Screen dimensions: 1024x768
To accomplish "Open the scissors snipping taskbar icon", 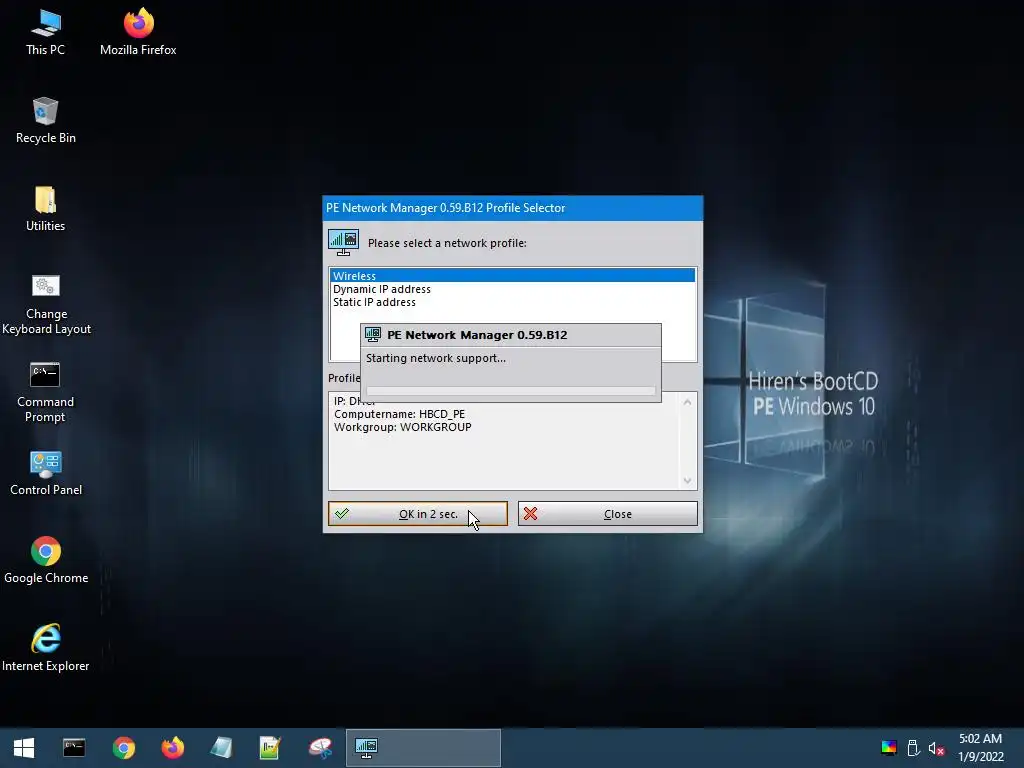I will pos(320,748).
